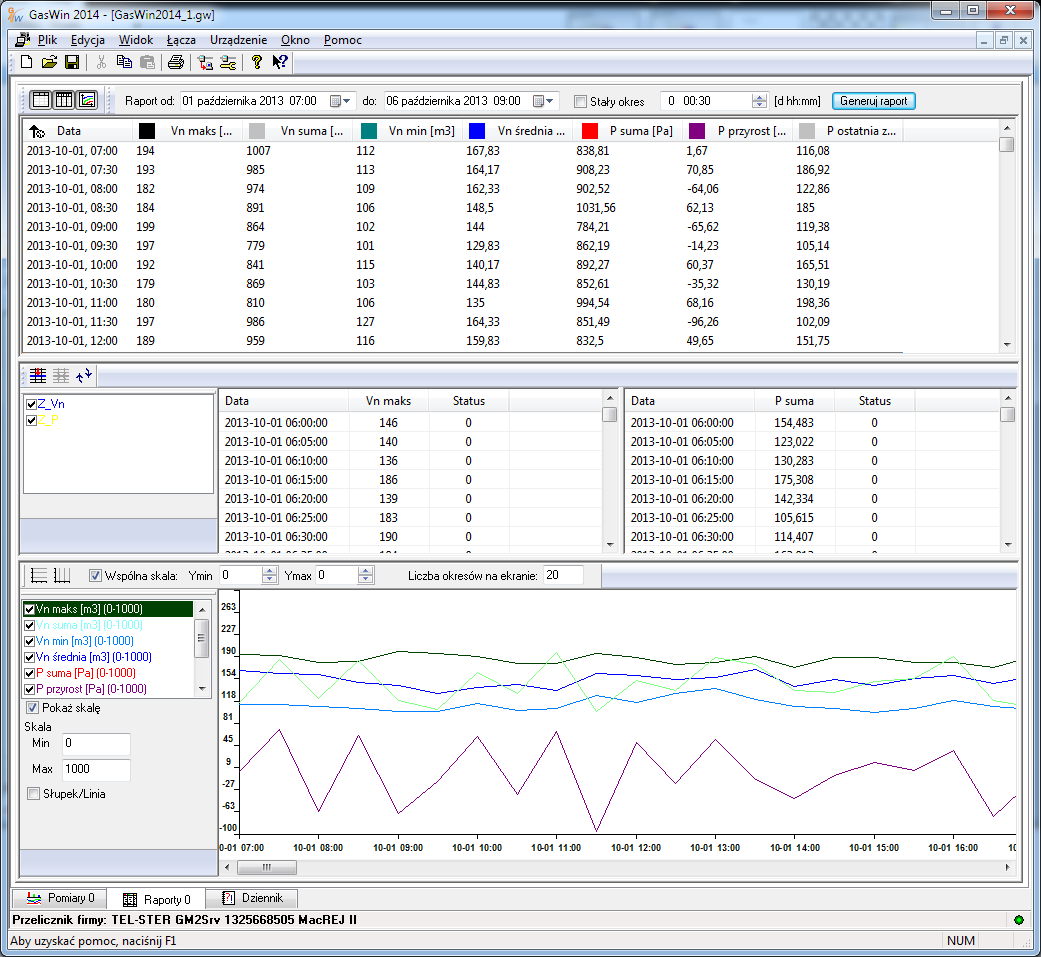Click the Copy icon in the toolbar
The image size is (1041, 957).
click(124, 62)
